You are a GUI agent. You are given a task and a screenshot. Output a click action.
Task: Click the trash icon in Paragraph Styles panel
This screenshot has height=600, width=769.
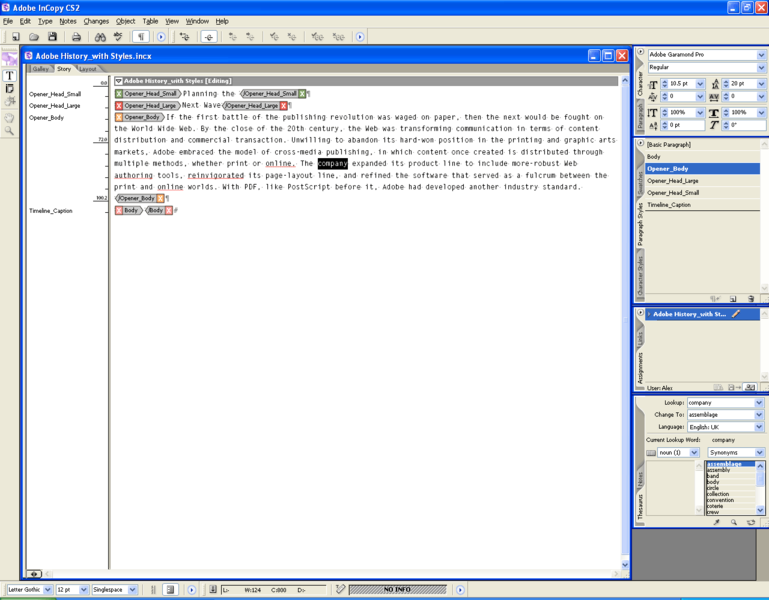click(x=751, y=298)
